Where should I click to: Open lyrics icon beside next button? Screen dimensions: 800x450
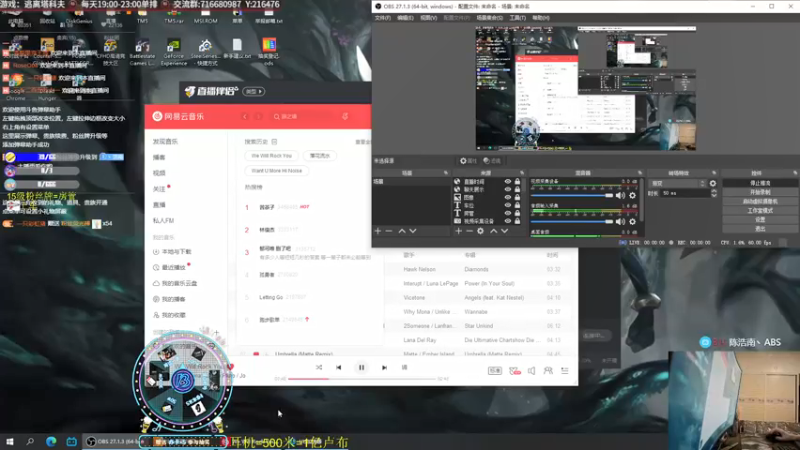pyautogui.click(x=404, y=367)
